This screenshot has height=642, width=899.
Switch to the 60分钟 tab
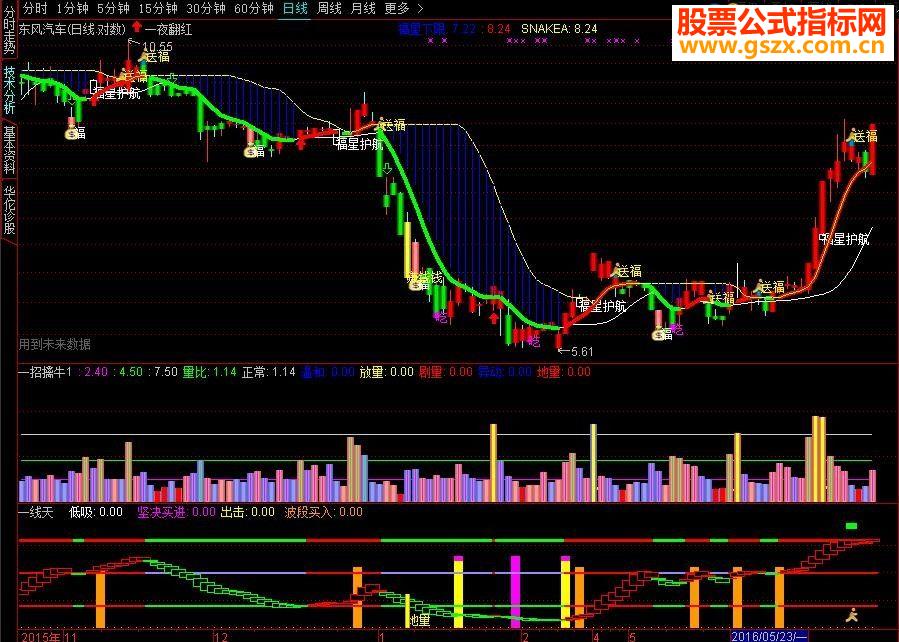tap(254, 9)
